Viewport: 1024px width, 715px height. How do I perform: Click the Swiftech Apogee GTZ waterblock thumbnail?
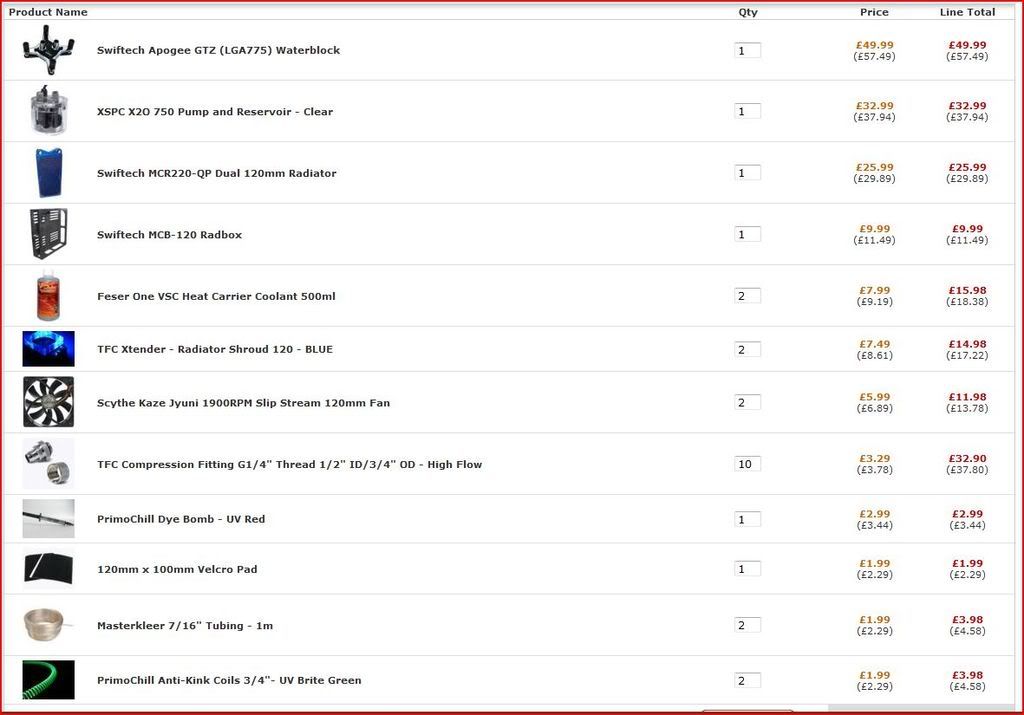[48, 50]
